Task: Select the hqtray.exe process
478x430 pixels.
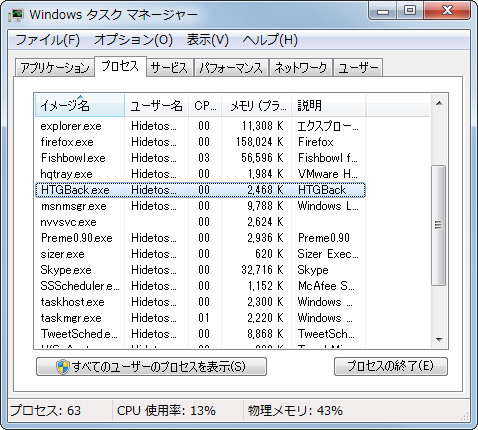Action: (200, 174)
